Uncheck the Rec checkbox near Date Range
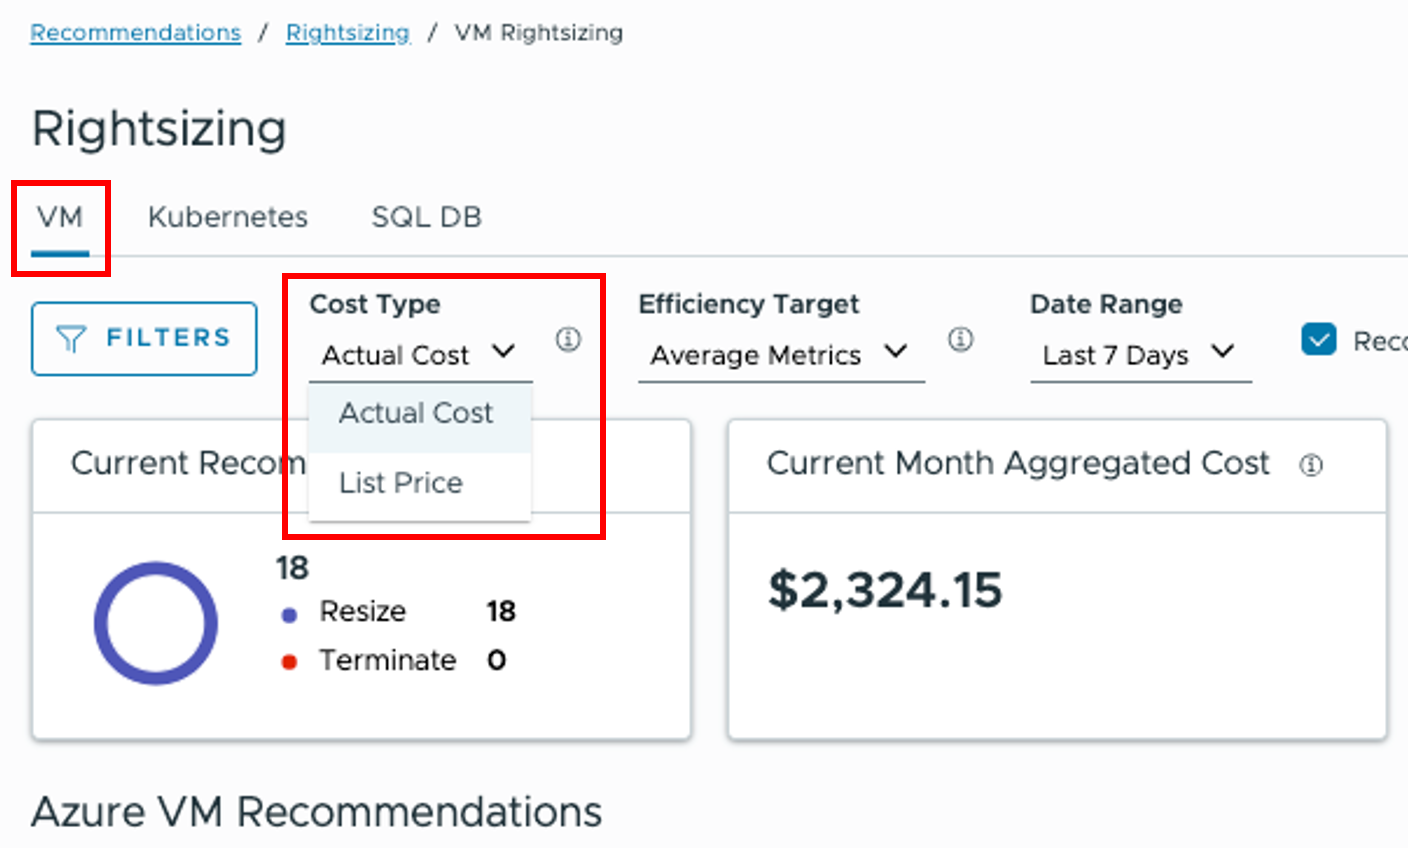1408x848 pixels. 1319,340
